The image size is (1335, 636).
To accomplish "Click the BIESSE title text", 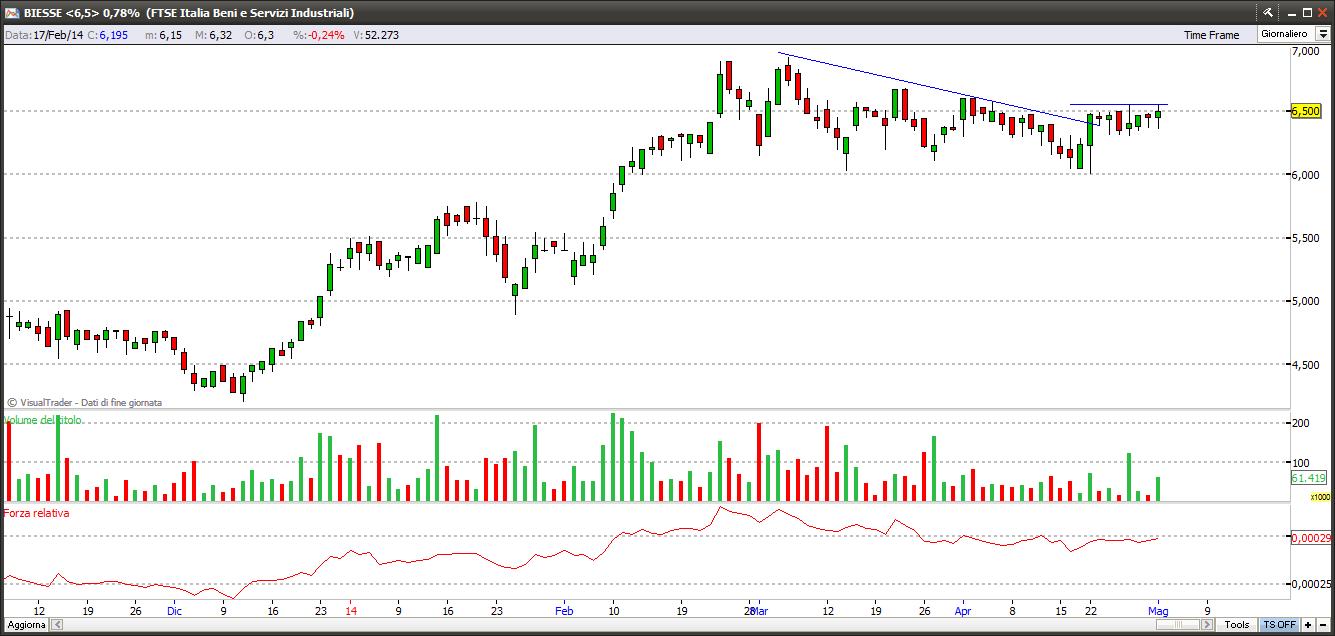I will click(42, 13).
